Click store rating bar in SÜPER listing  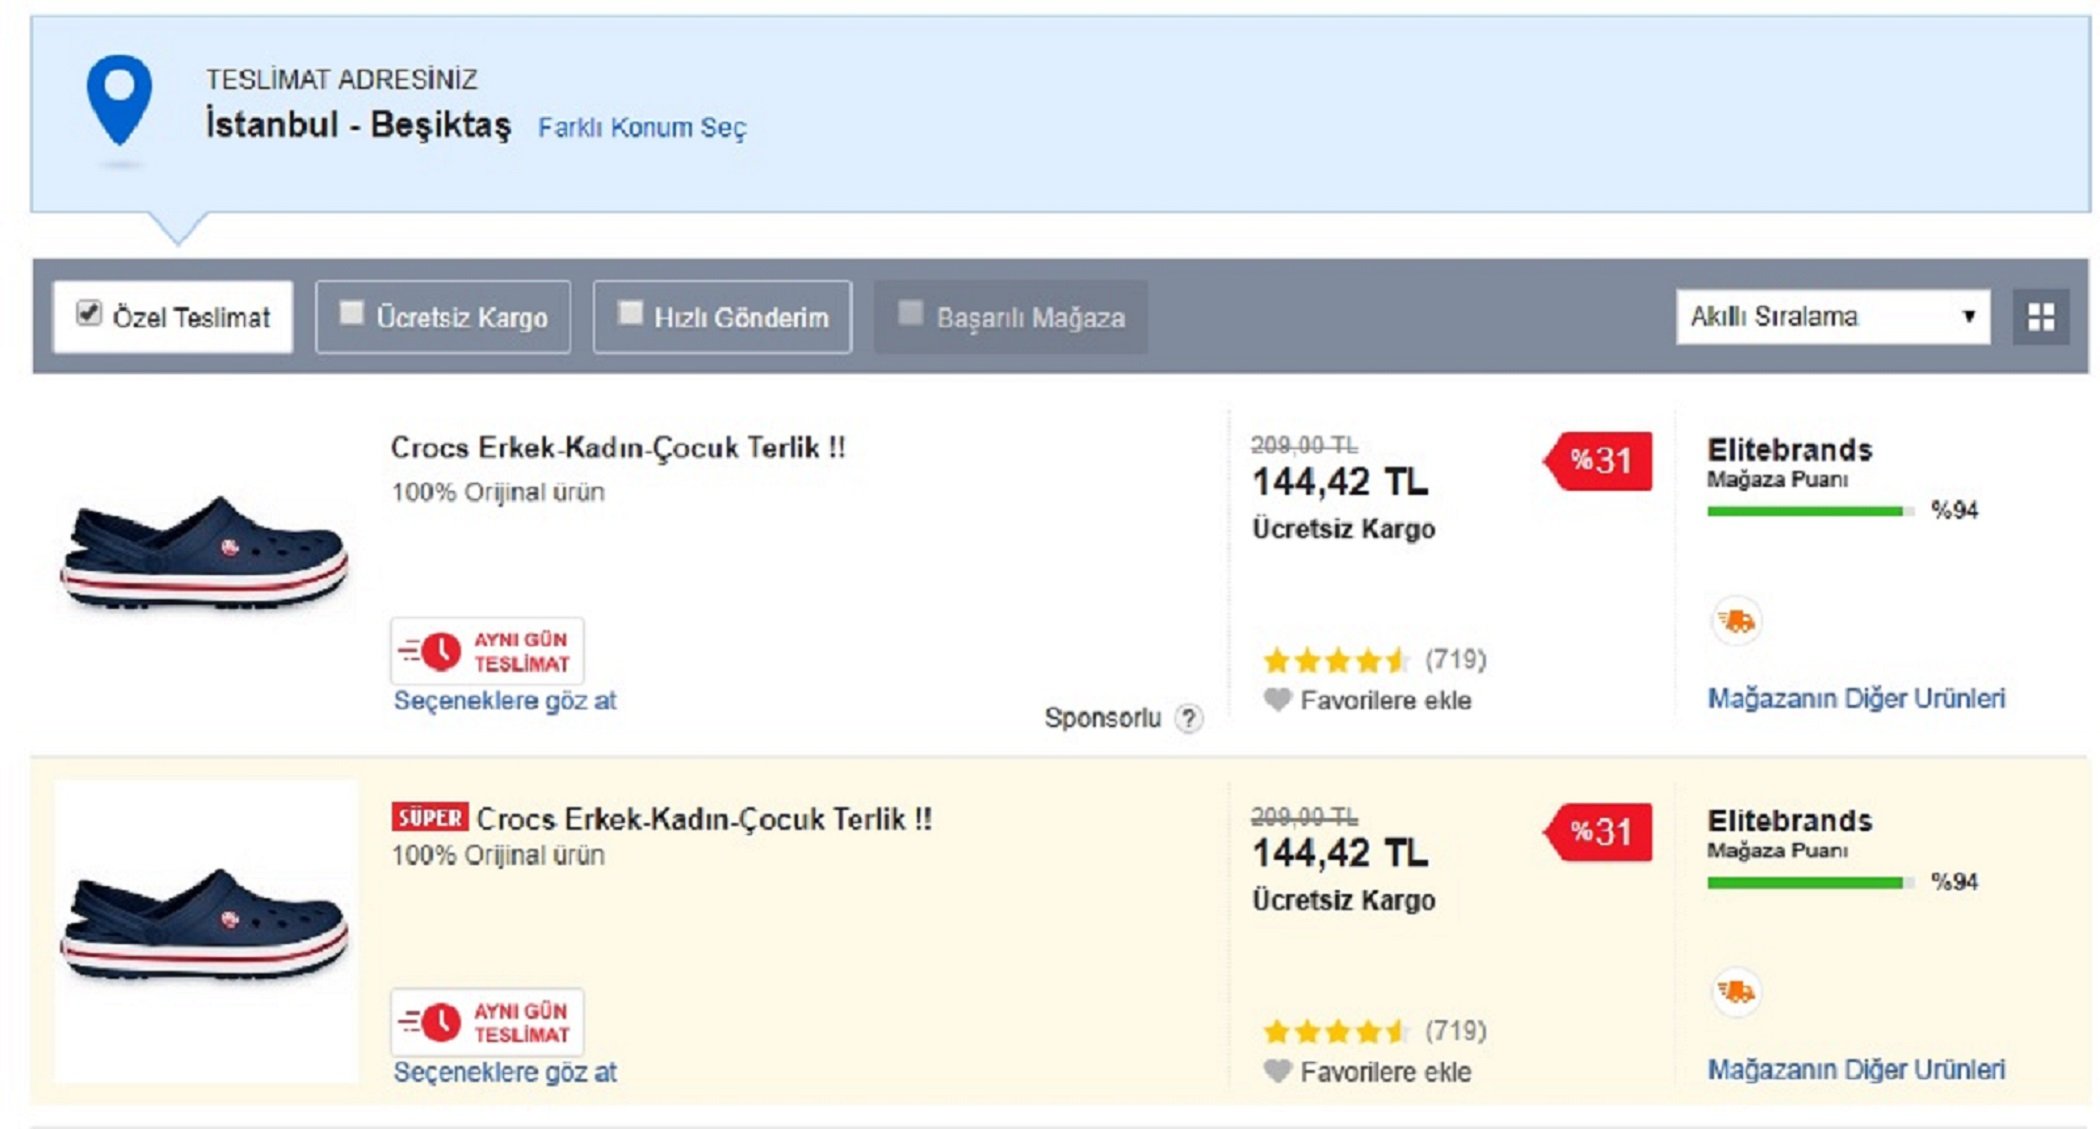click(1810, 882)
